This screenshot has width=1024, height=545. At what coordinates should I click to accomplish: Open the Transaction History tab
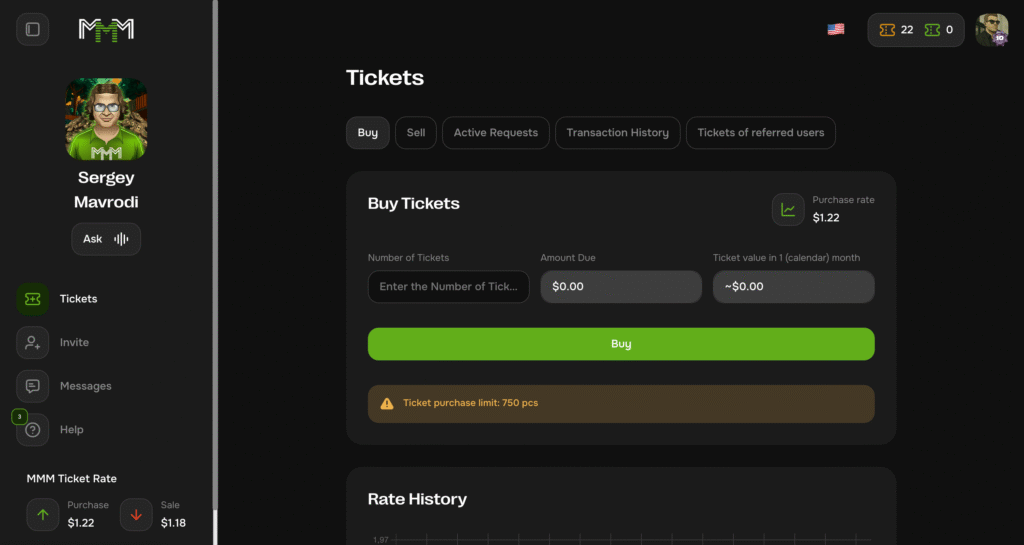617,133
